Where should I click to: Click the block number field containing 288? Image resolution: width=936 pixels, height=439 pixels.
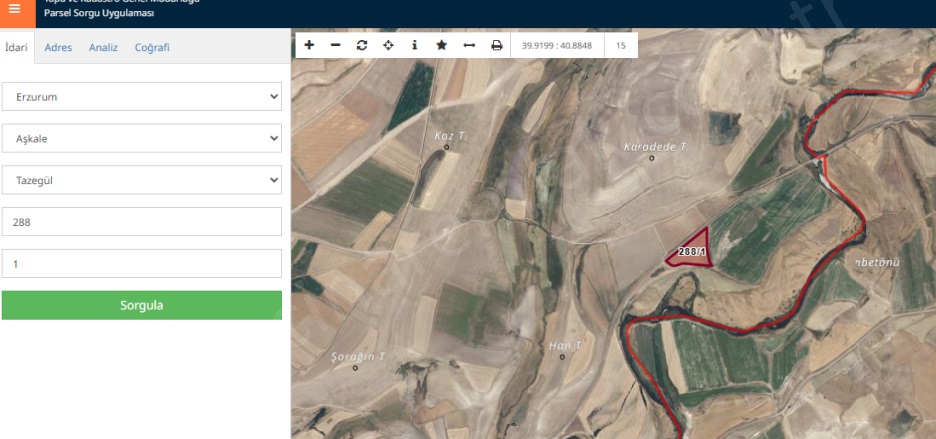pyautogui.click(x=141, y=222)
